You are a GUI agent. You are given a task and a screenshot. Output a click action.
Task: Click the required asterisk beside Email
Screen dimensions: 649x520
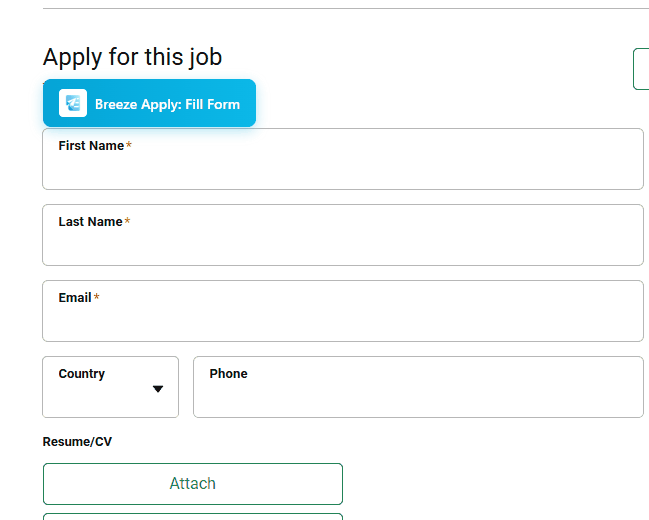(x=97, y=298)
